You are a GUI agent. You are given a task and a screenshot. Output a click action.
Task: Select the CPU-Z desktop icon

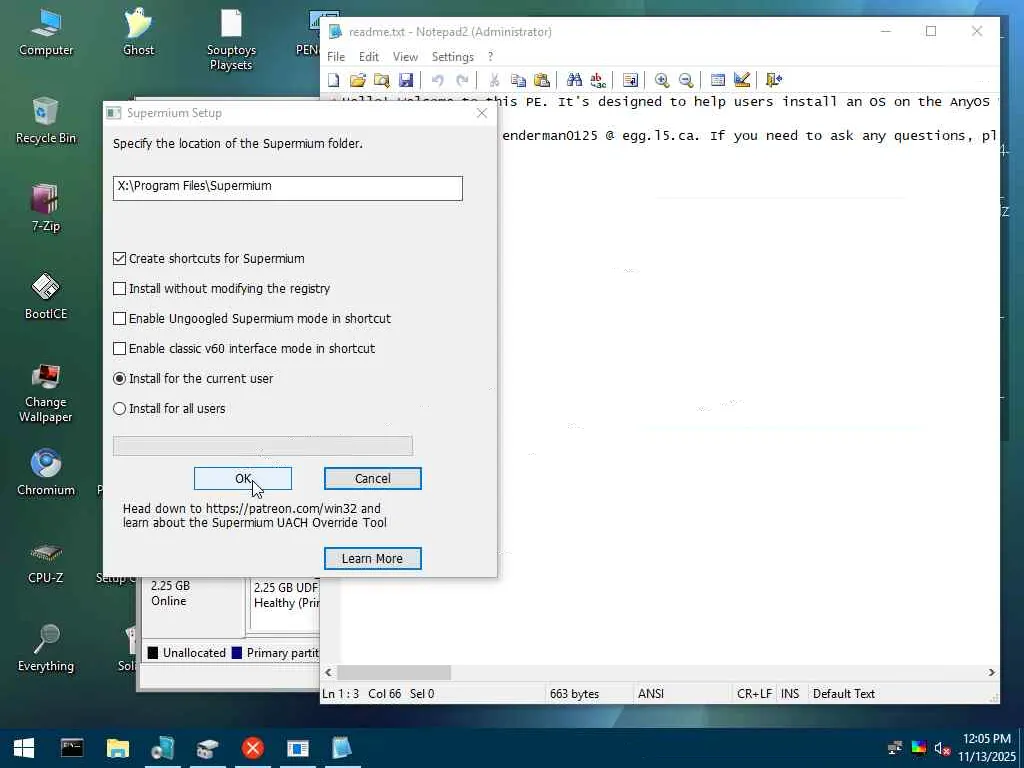pyautogui.click(x=45, y=560)
